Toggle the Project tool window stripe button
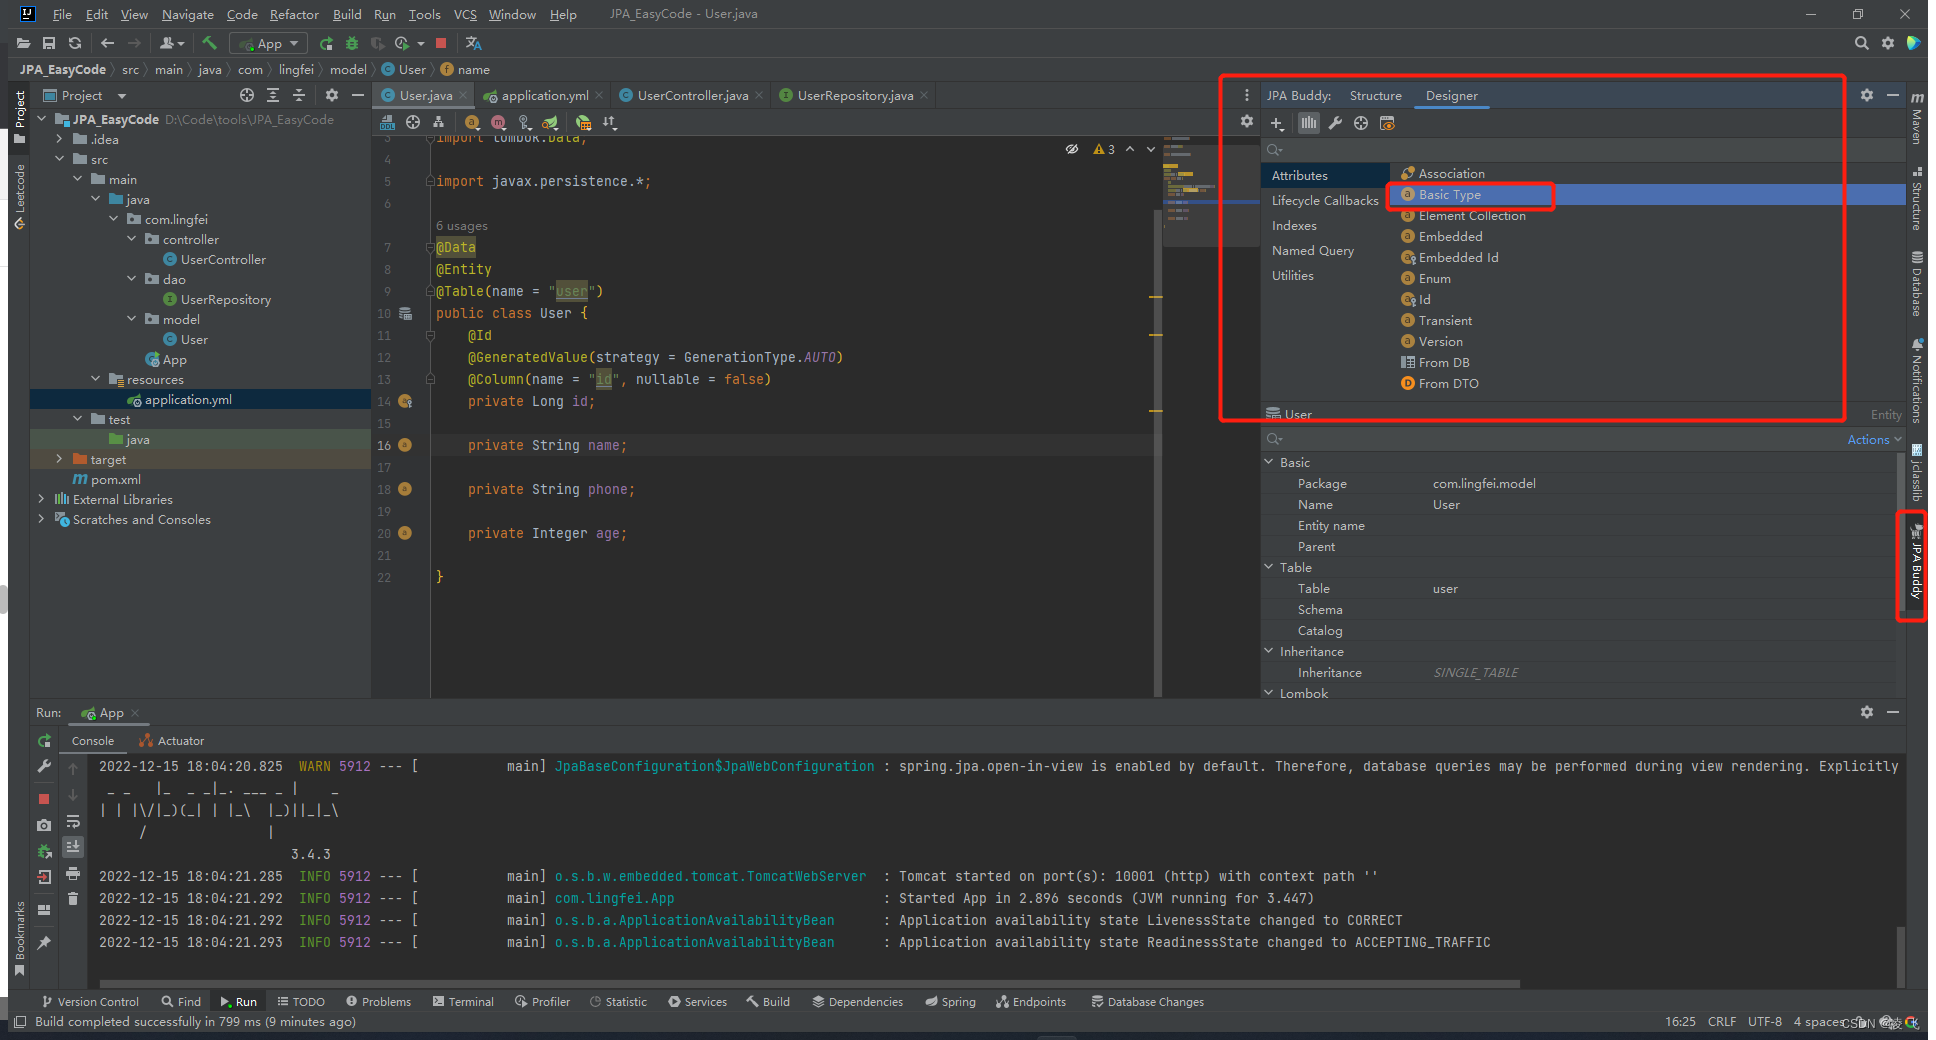The image size is (1936, 1040). pyautogui.click(x=19, y=116)
